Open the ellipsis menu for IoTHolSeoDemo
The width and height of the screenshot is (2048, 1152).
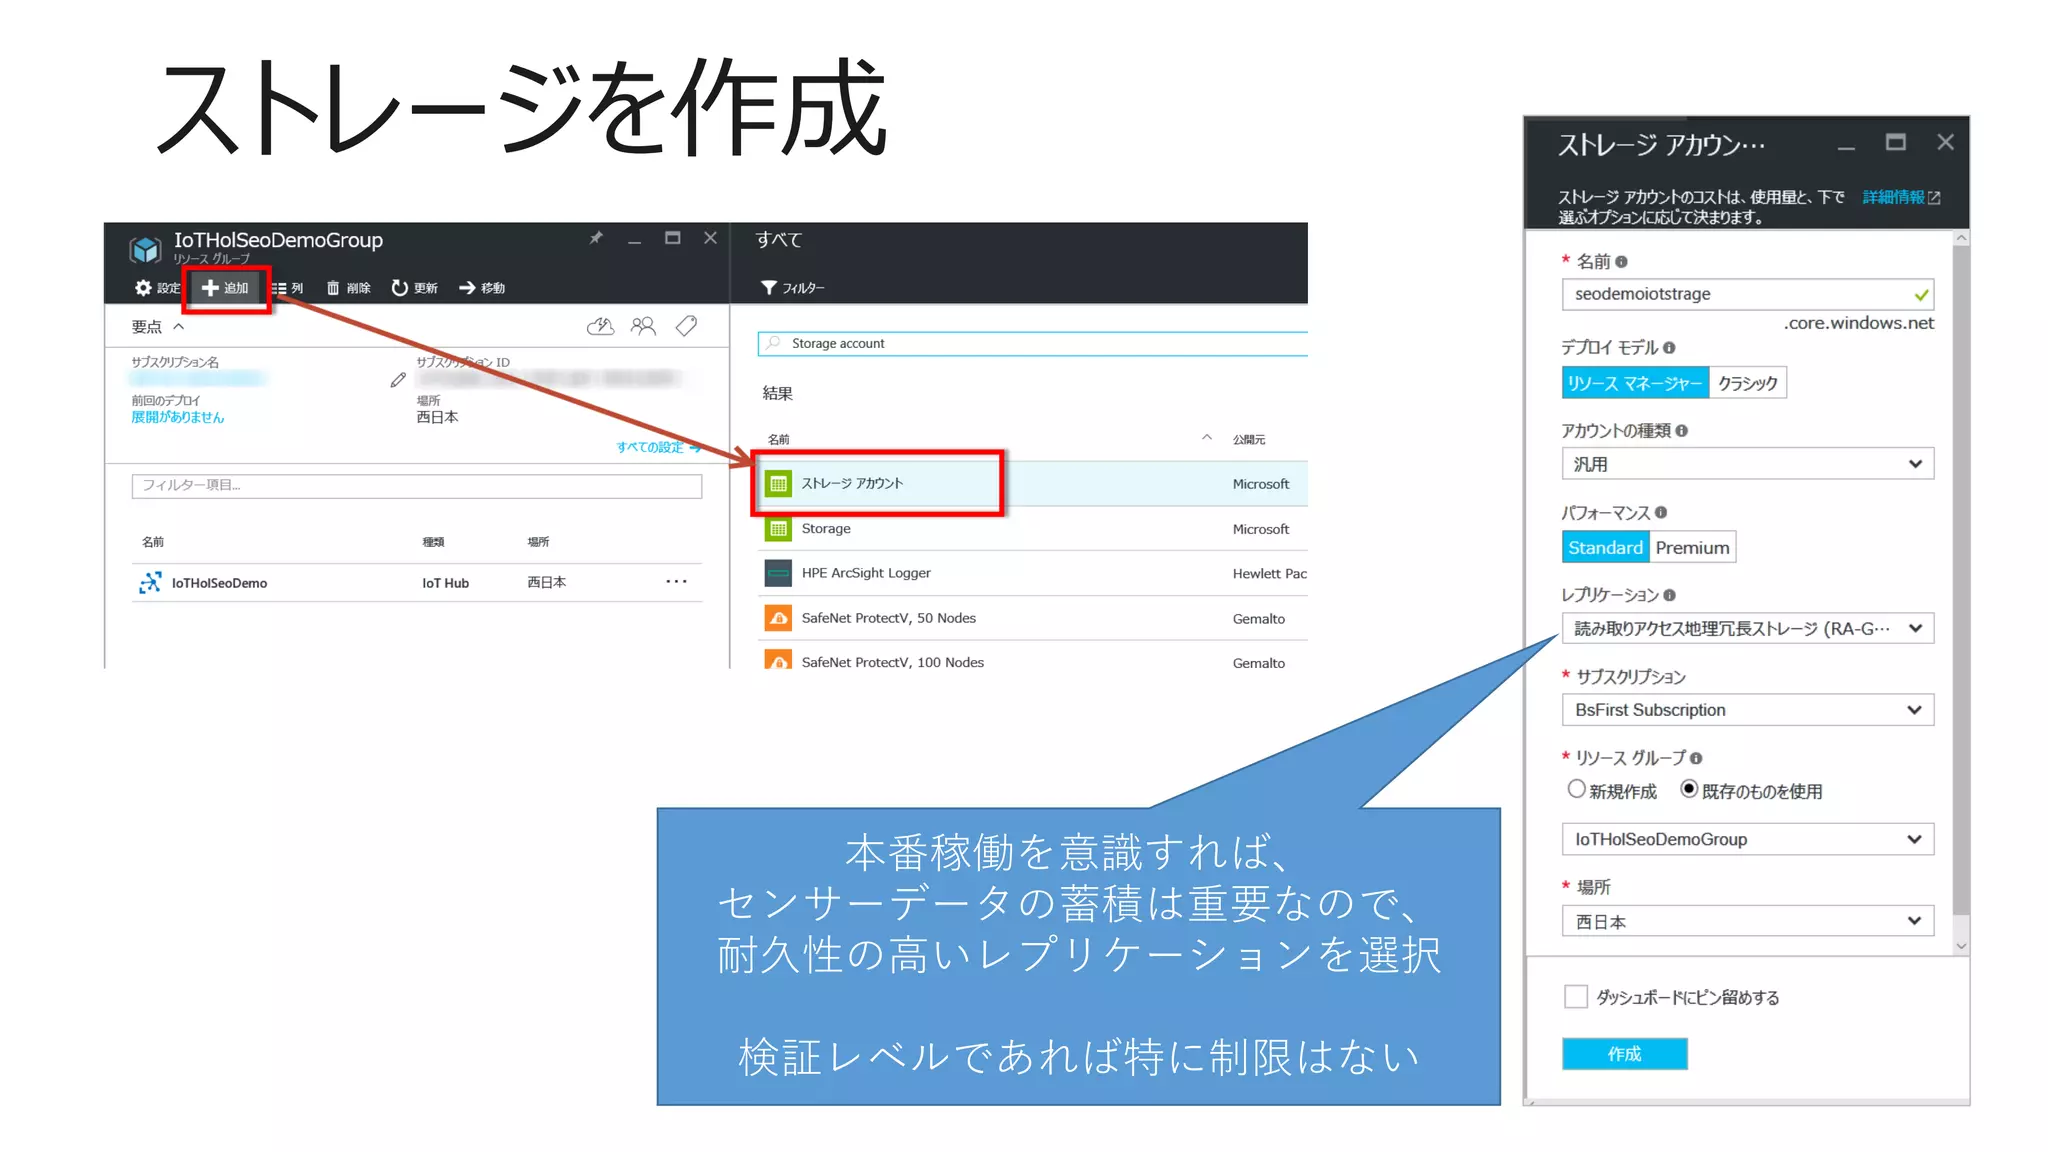677,581
